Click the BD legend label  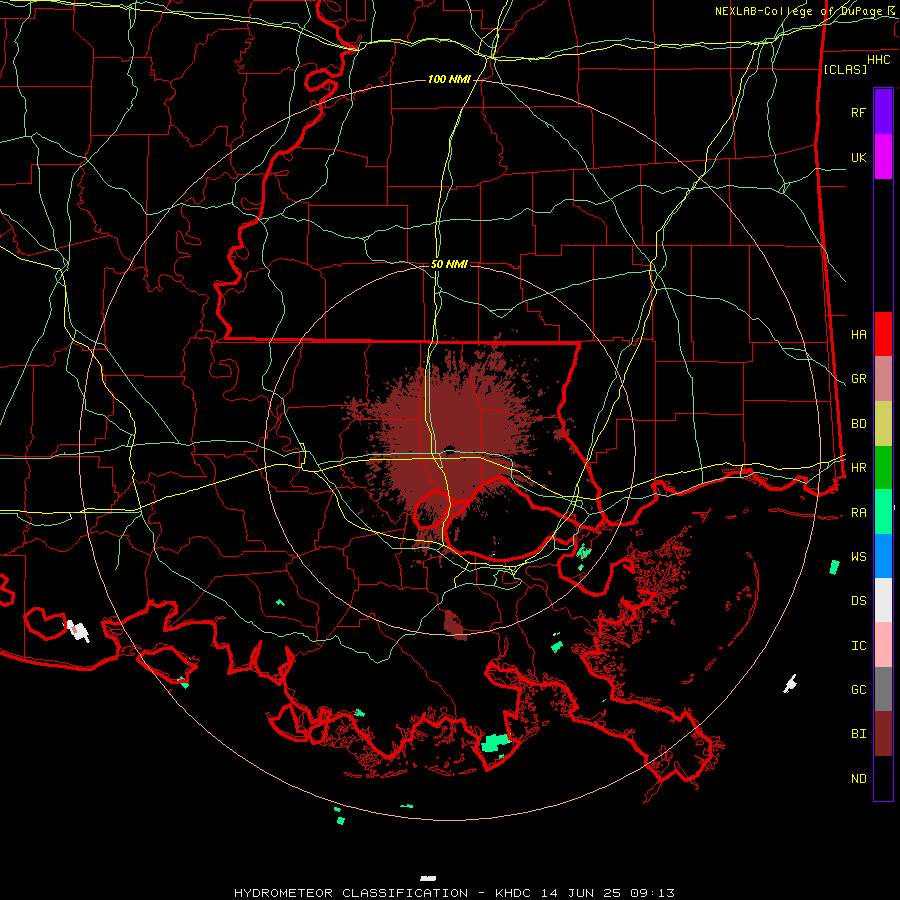(x=858, y=424)
